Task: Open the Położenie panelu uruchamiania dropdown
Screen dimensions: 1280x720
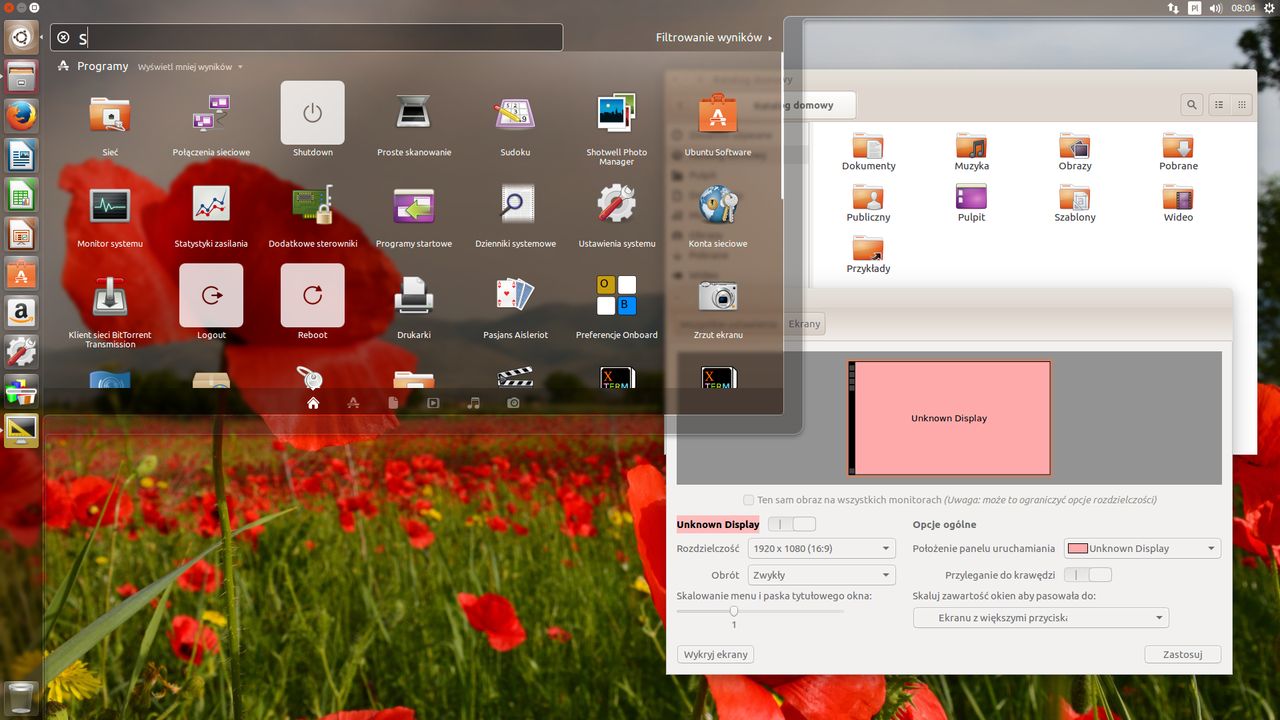Action: point(1142,548)
